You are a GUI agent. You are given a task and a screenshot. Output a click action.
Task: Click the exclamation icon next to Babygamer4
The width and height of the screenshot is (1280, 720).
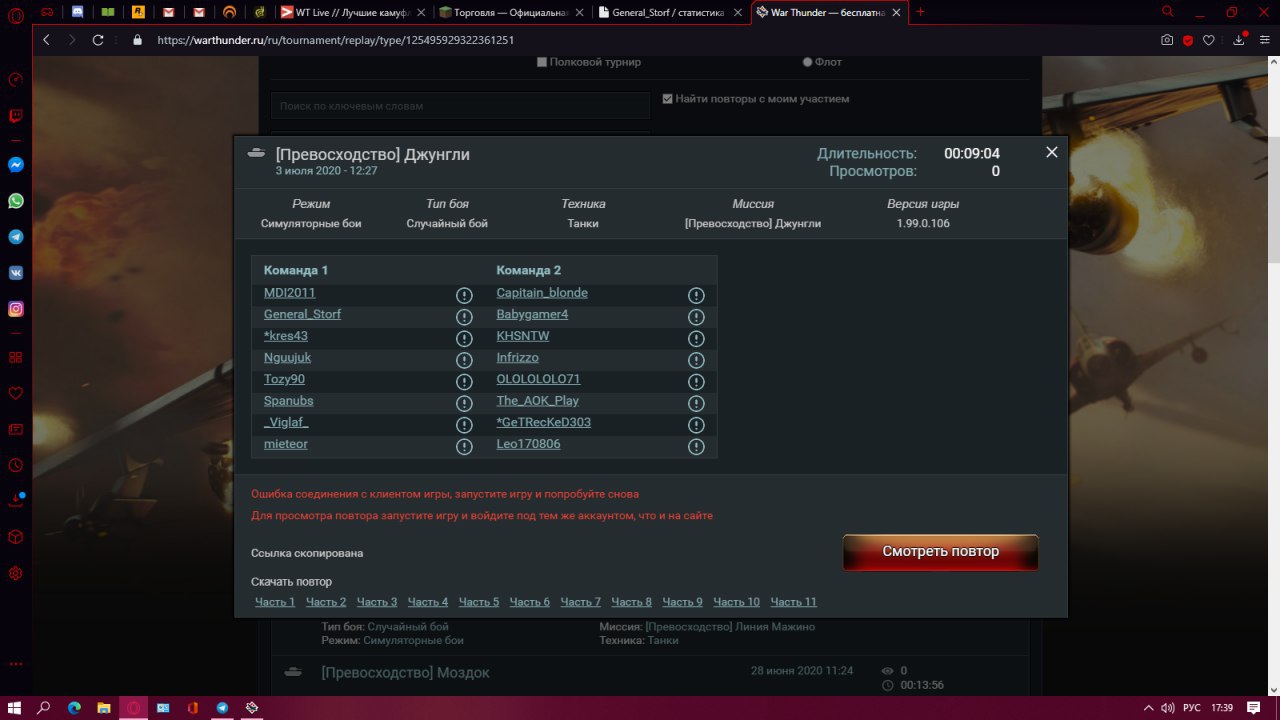pyautogui.click(x=696, y=317)
